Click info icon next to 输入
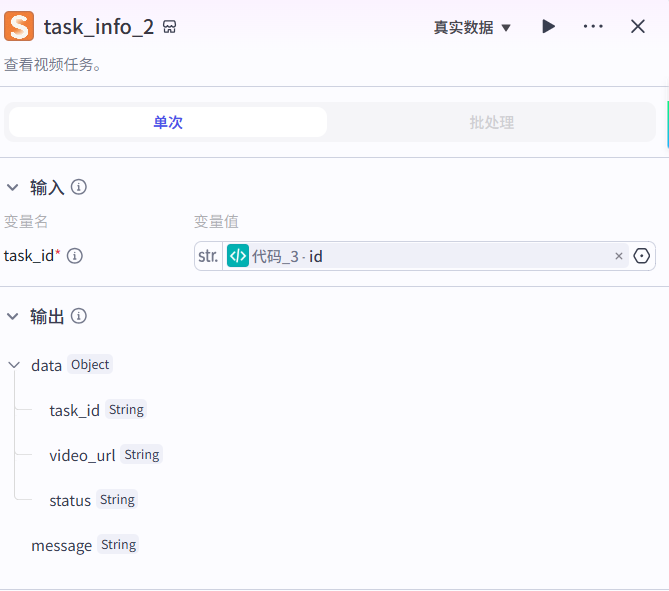This screenshot has height=591, width=669. (x=79, y=187)
